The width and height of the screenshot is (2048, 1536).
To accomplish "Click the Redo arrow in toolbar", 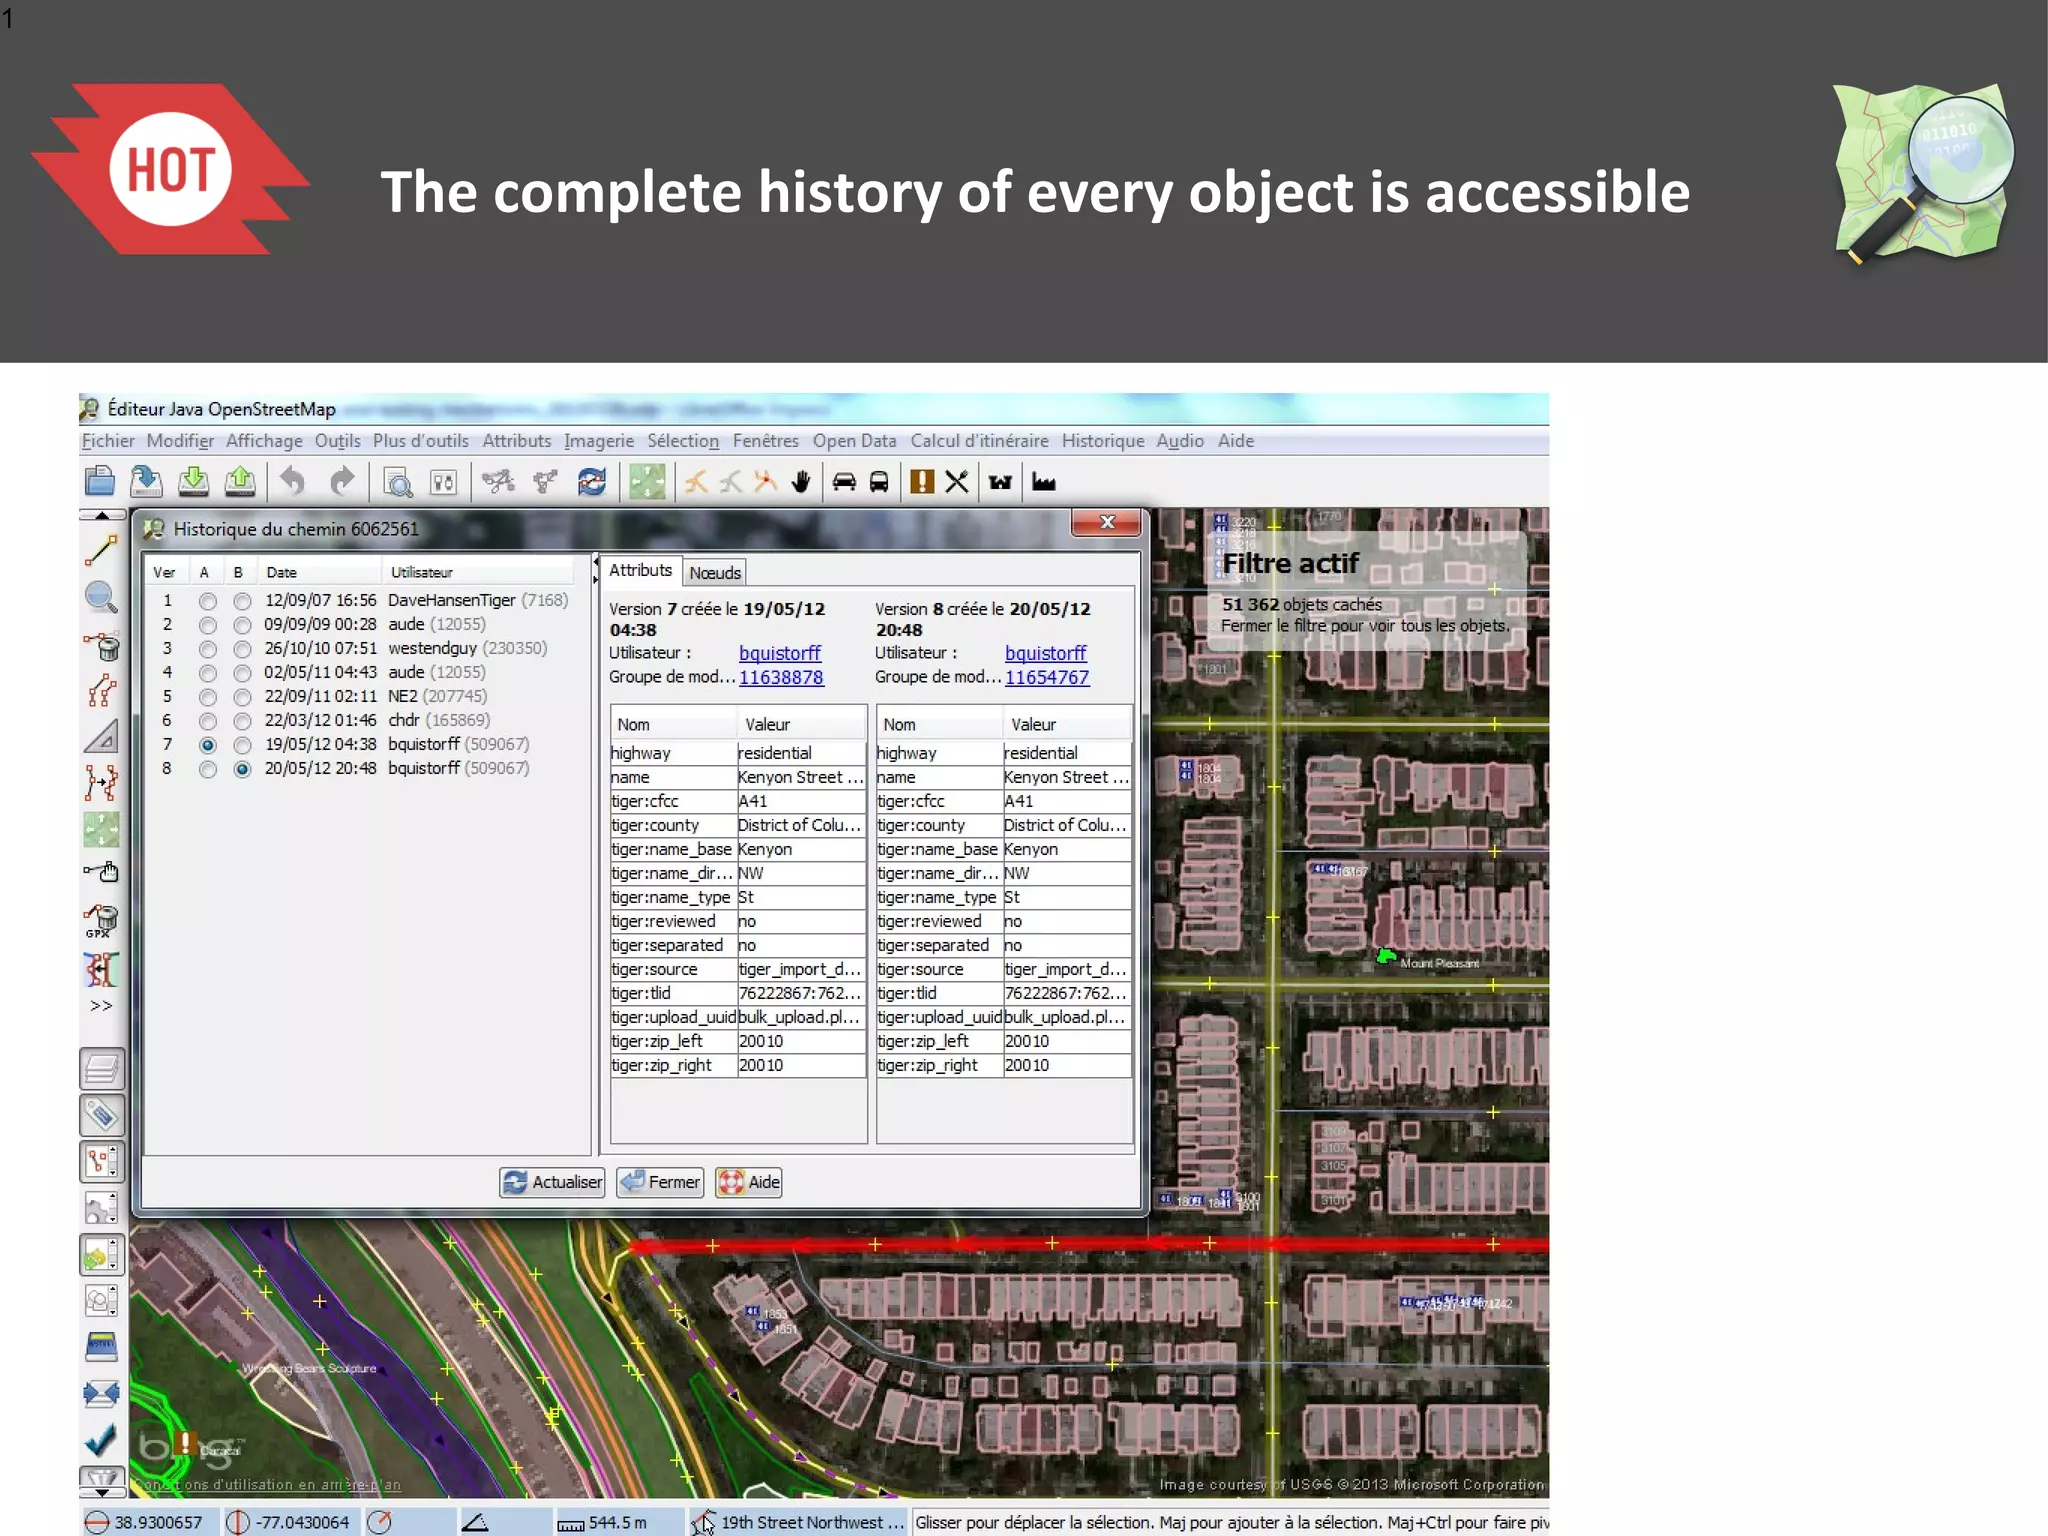I will 342,482.
